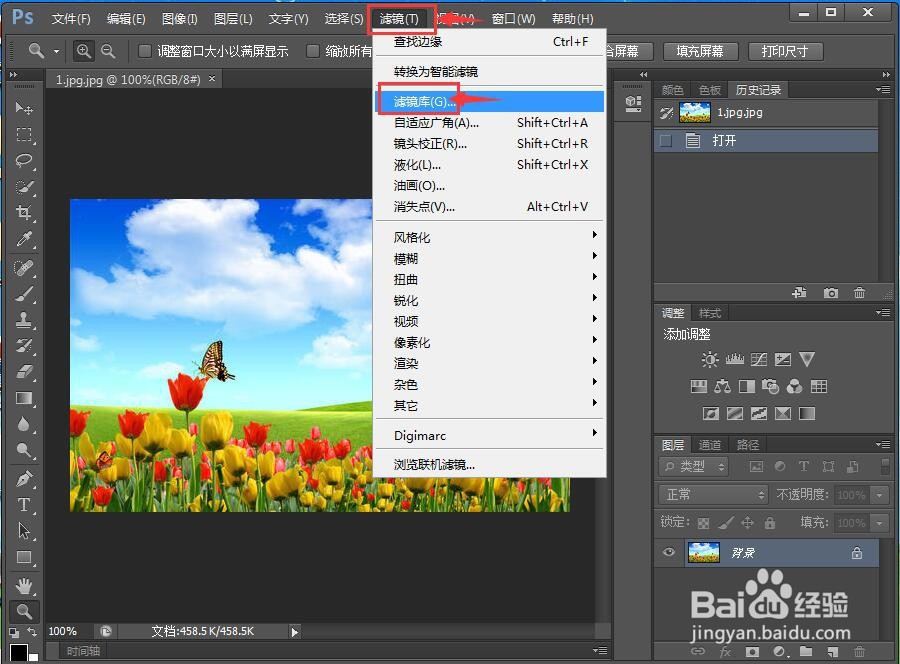This screenshot has height=664, width=900.
Task: Select the Path Selection tool
Action: tap(24, 531)
